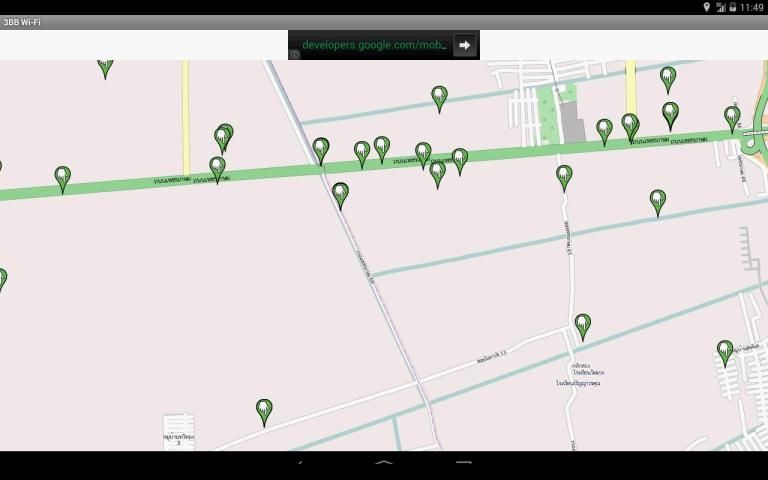Screen dimensions: 768x480
Task: Tap the lone Wi-Fi marker on the green road's left stretch
Action: (x=63, y=178)
